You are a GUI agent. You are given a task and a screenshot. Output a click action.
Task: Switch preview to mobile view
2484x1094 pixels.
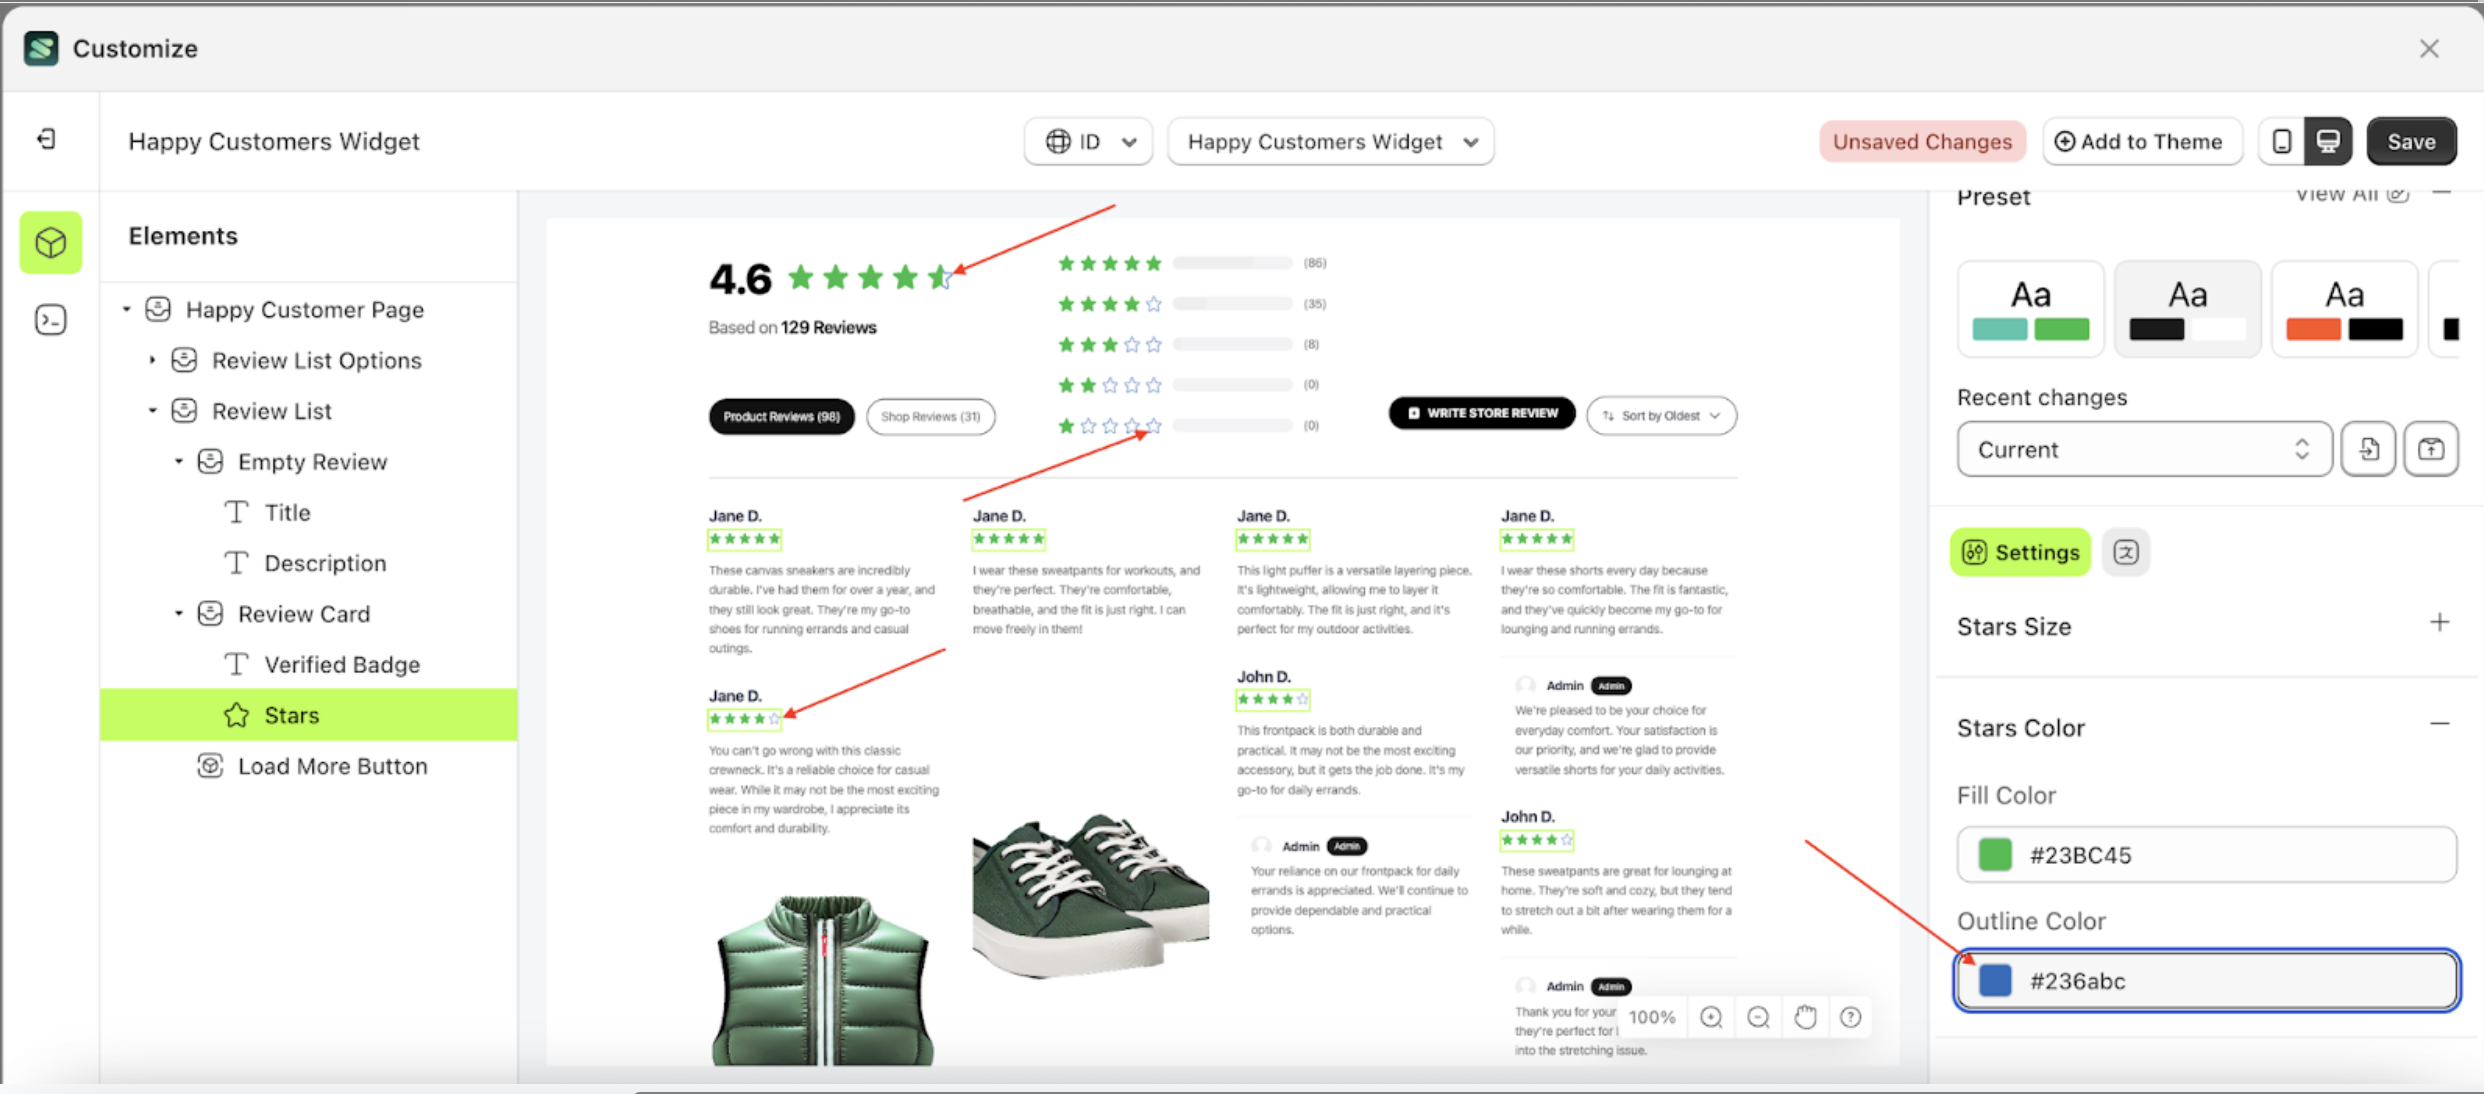click(x=2281, y=141)
